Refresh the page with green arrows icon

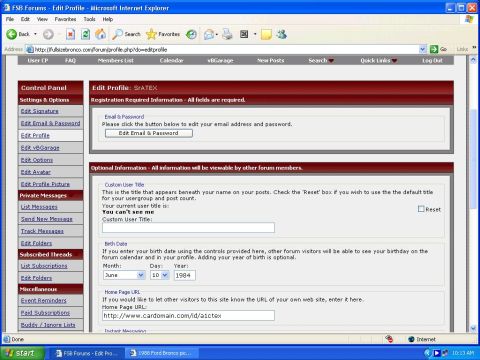point(86,34)
